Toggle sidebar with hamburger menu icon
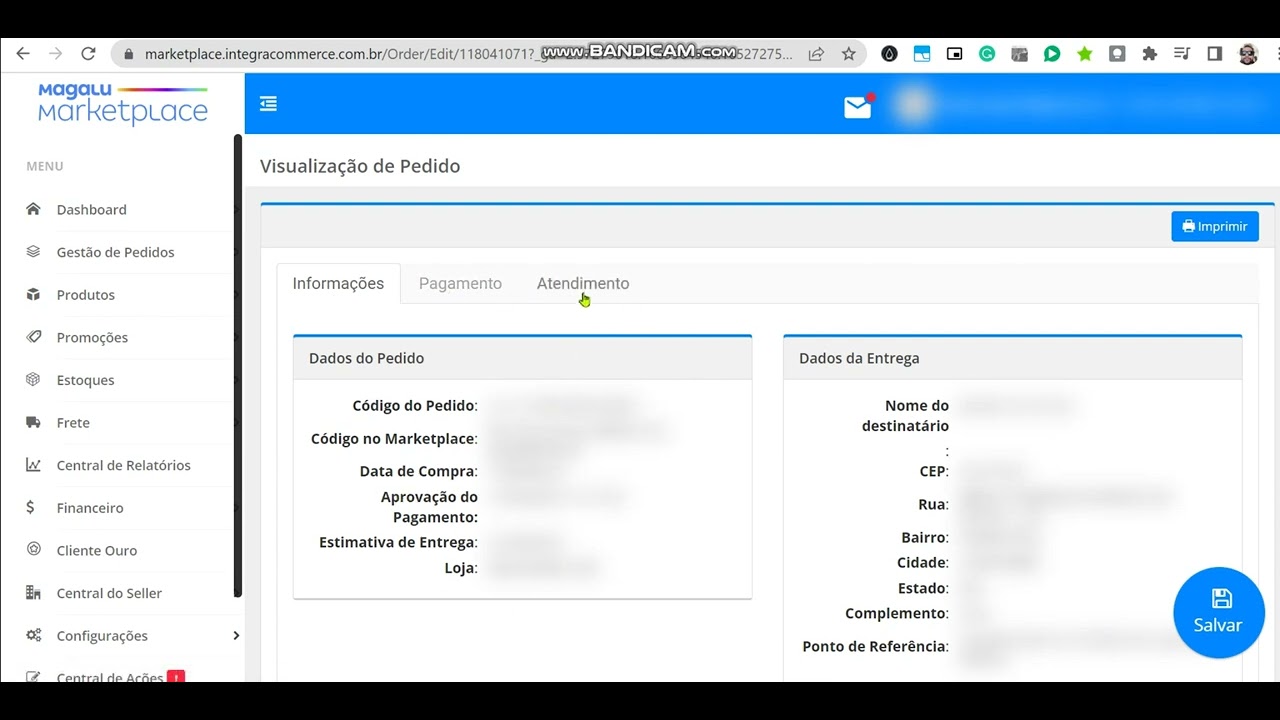This screenshot has height=720, width=1280. [x=268, y=104]
